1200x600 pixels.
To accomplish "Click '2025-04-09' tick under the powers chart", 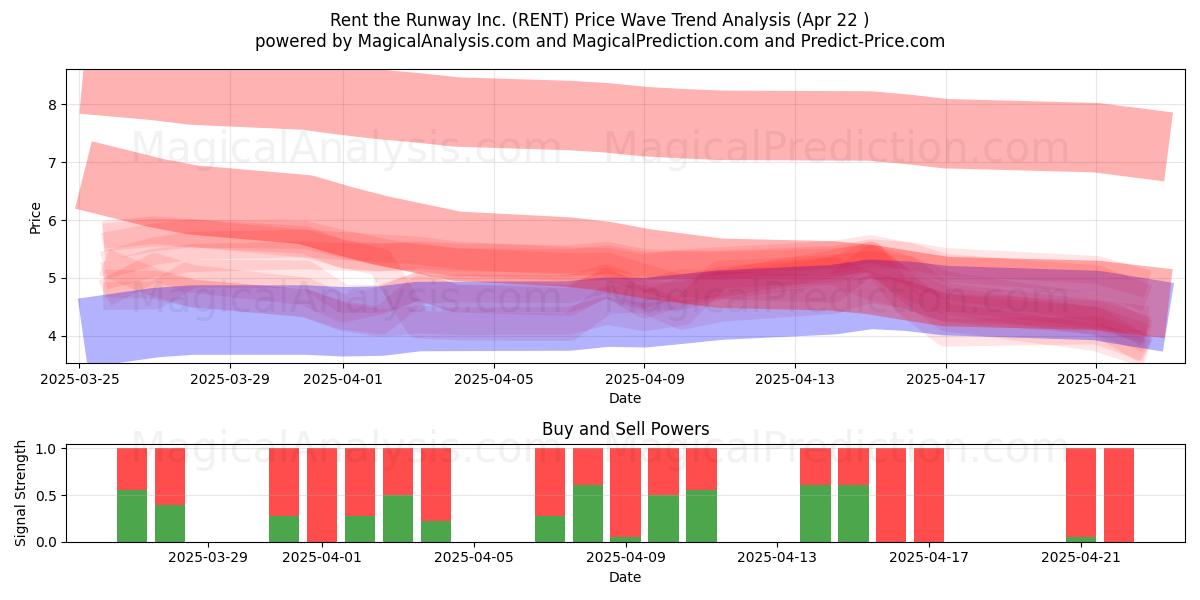I will [625, 558].
